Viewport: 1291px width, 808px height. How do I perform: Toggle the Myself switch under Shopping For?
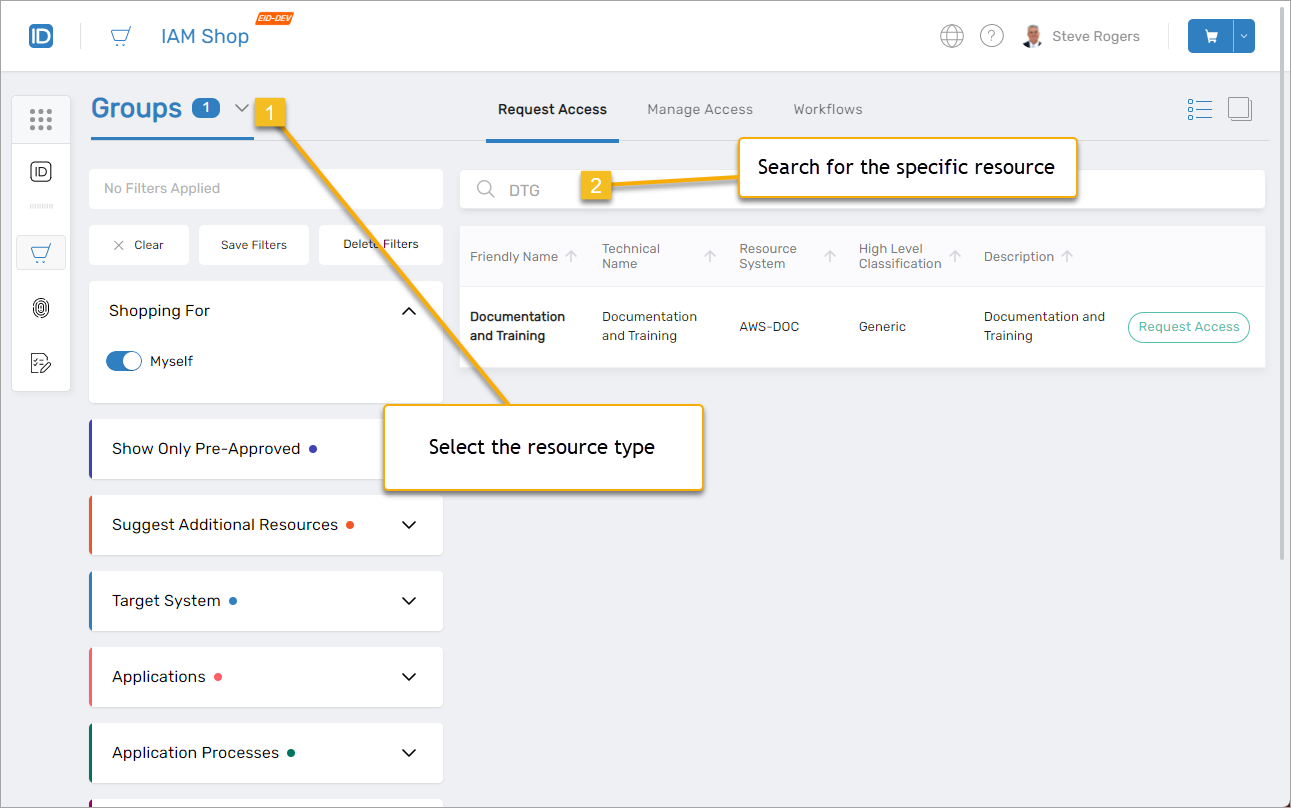click(124, 360)
